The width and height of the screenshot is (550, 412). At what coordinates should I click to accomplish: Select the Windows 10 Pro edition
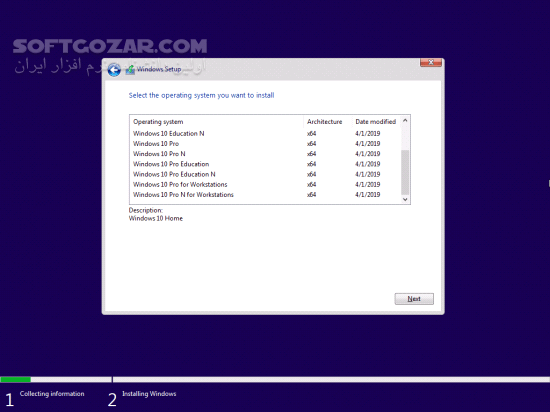pyautogui.click(x=265, y=143)
